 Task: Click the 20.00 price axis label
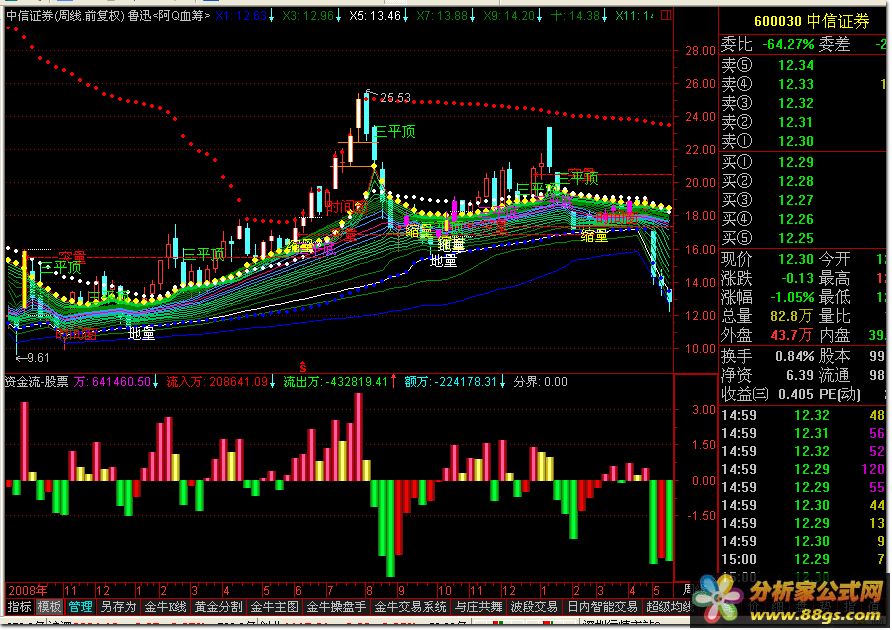[x=700, y=183]
